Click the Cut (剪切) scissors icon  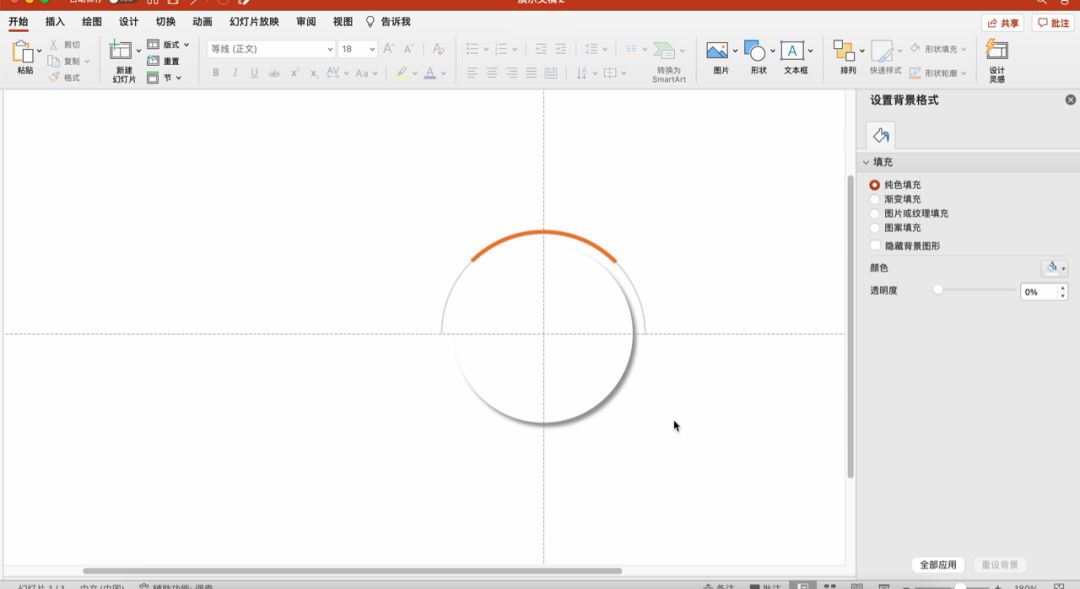click(x=53, y=44)
